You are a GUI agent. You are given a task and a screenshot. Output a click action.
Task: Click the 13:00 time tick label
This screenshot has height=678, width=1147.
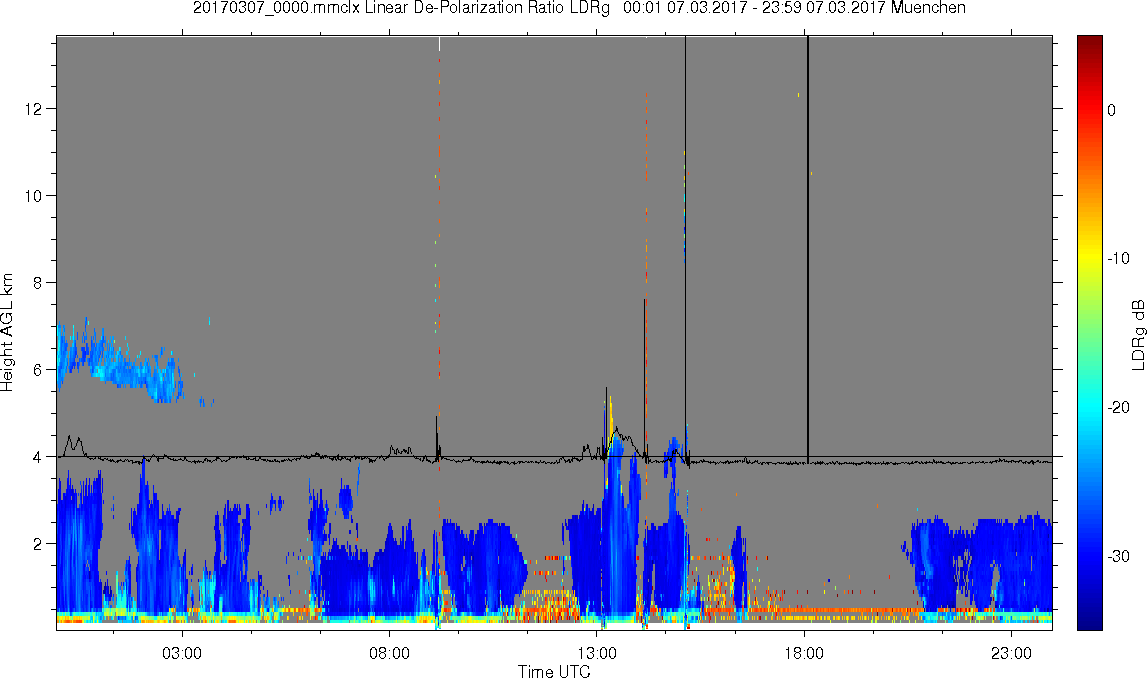tap(597, 653)
